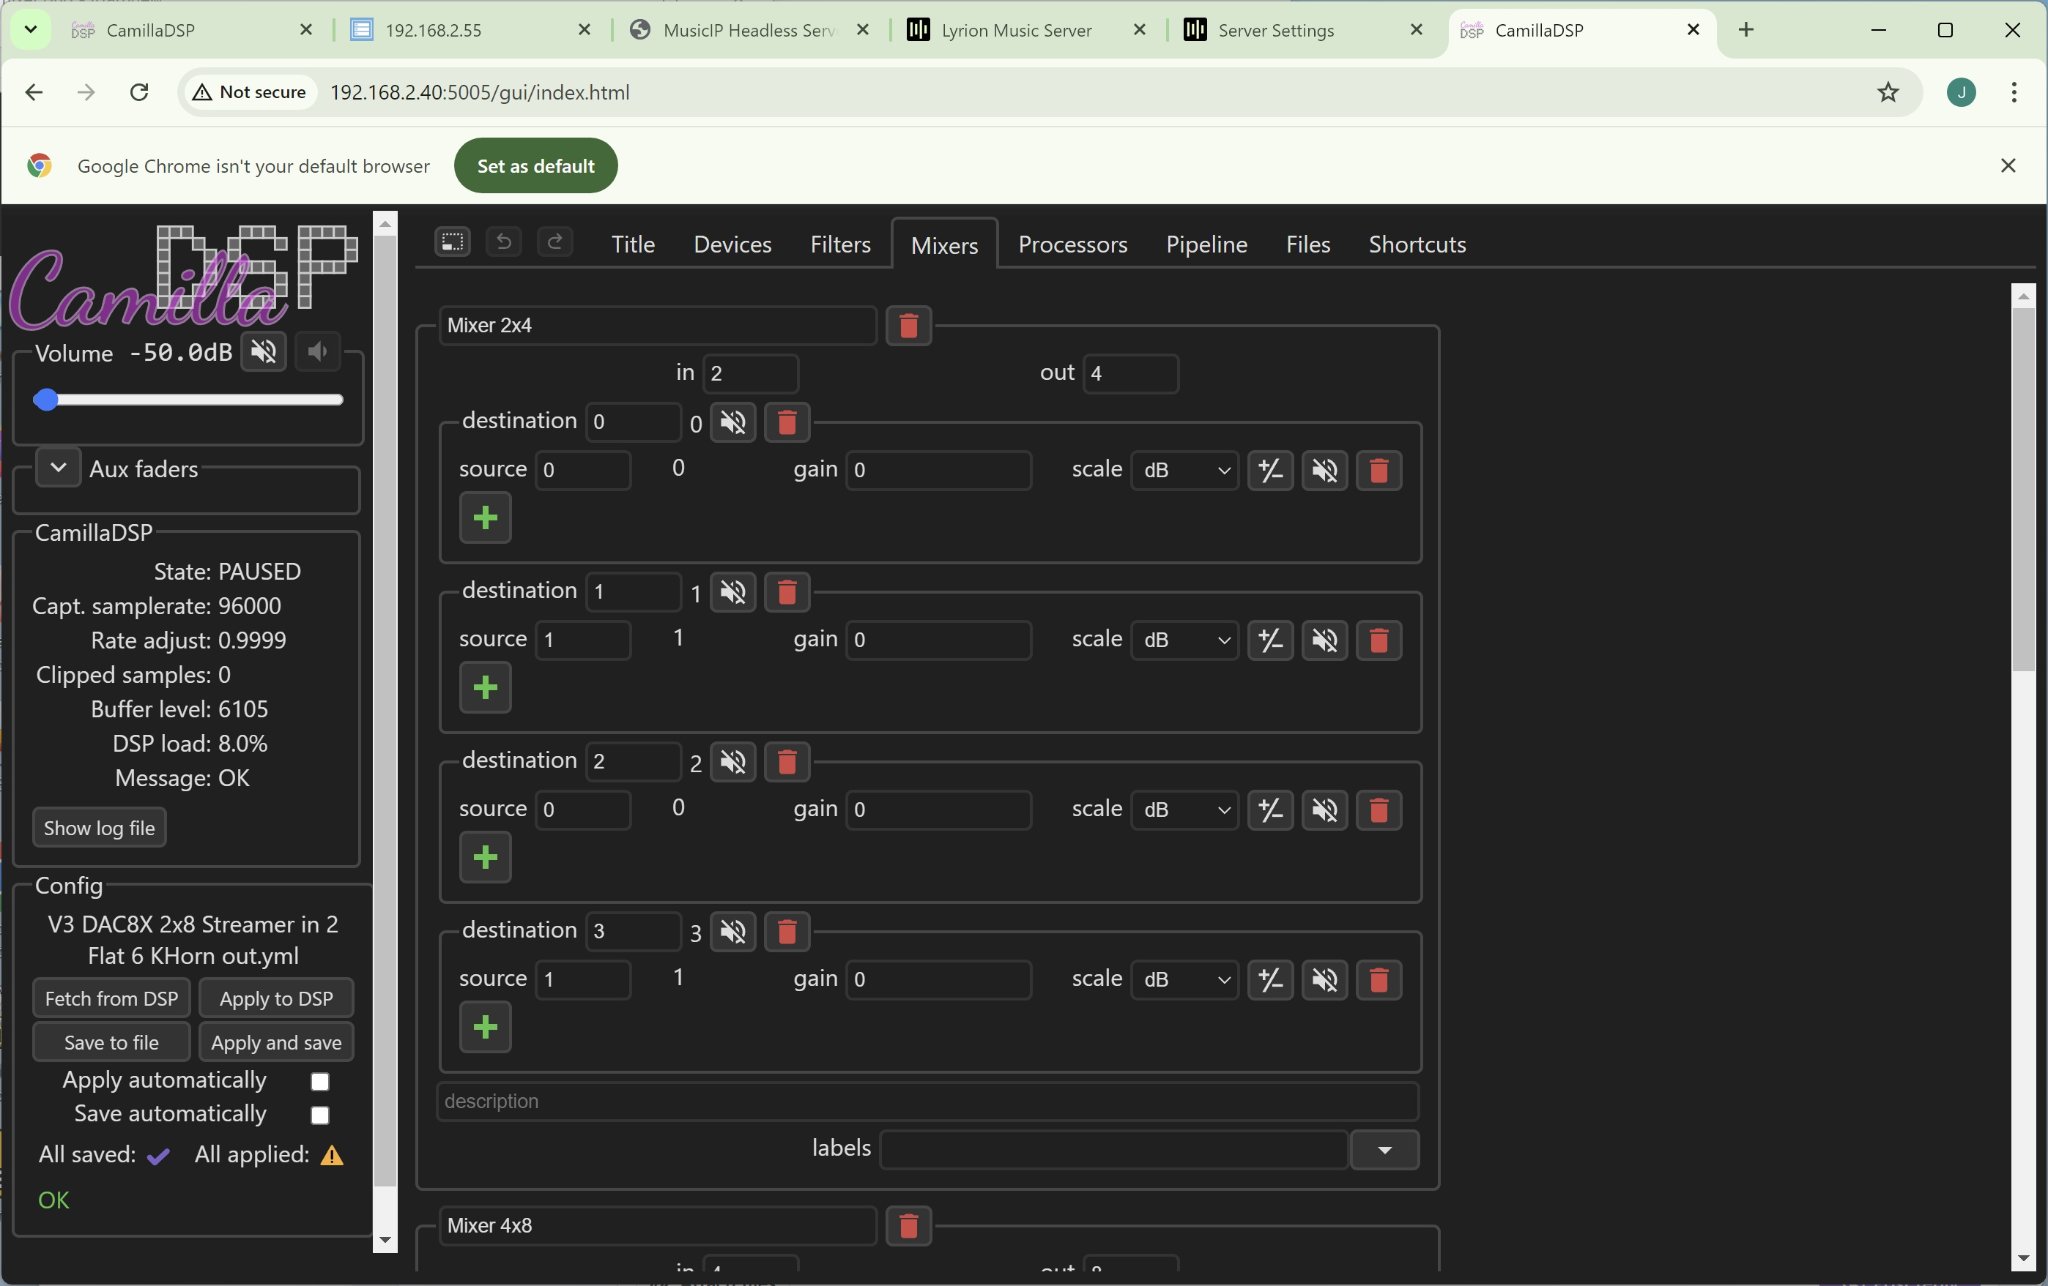Mute destination 0 channel

[733, 422]
